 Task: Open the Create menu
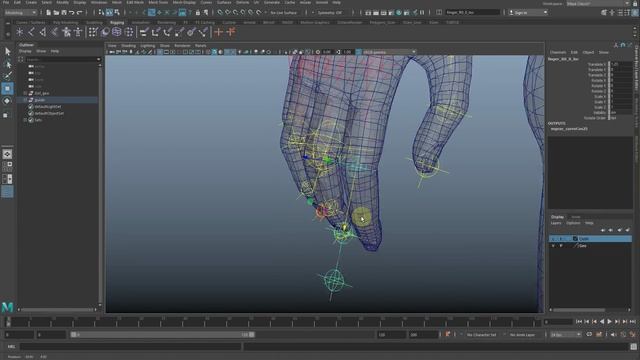click(x=31, y=2)
